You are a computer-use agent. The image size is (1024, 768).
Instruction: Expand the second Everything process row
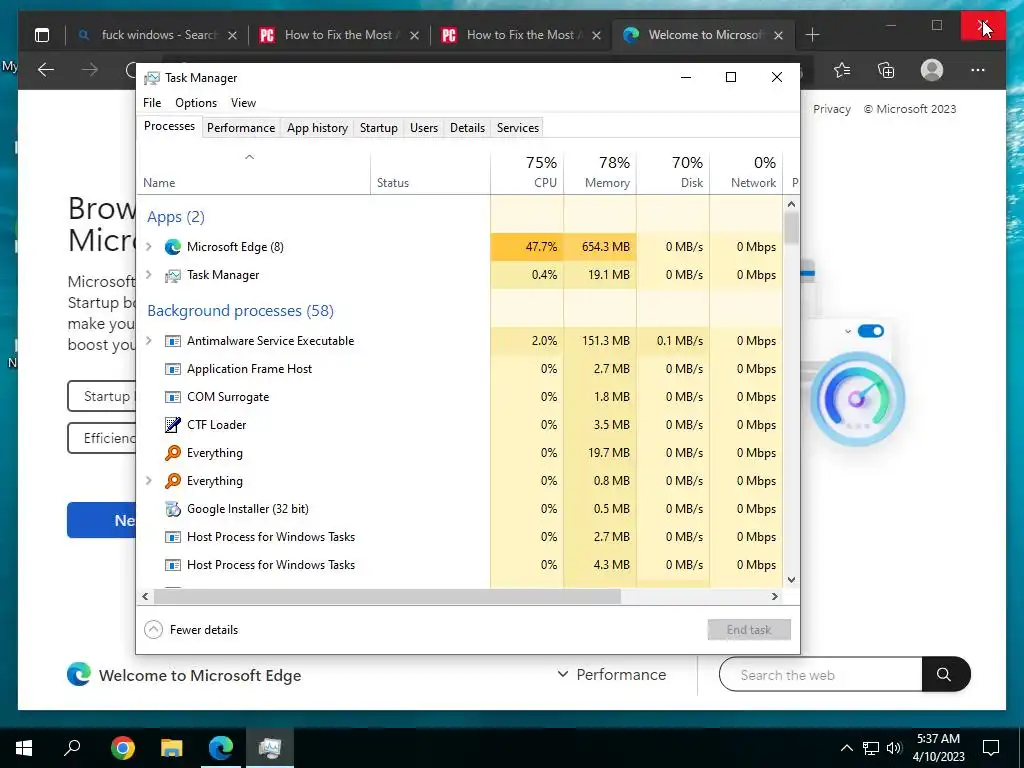149,481
